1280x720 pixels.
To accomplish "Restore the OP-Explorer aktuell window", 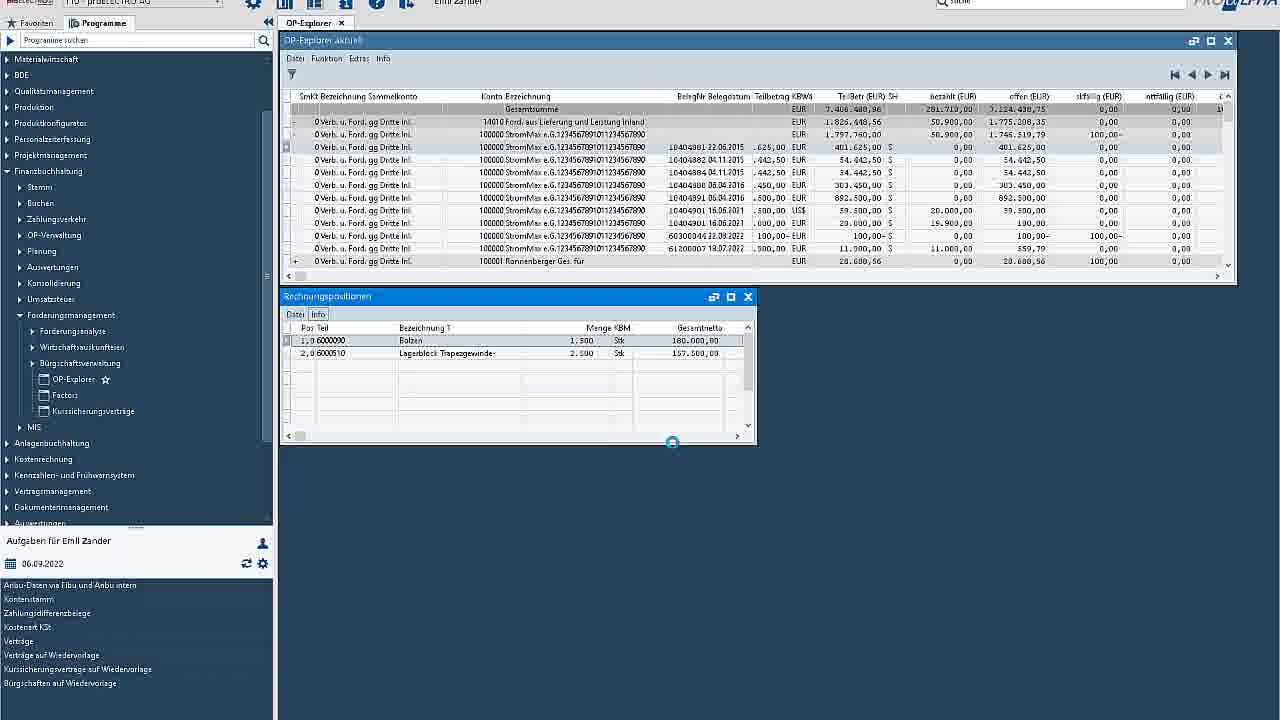I will tap(1194, 41).
